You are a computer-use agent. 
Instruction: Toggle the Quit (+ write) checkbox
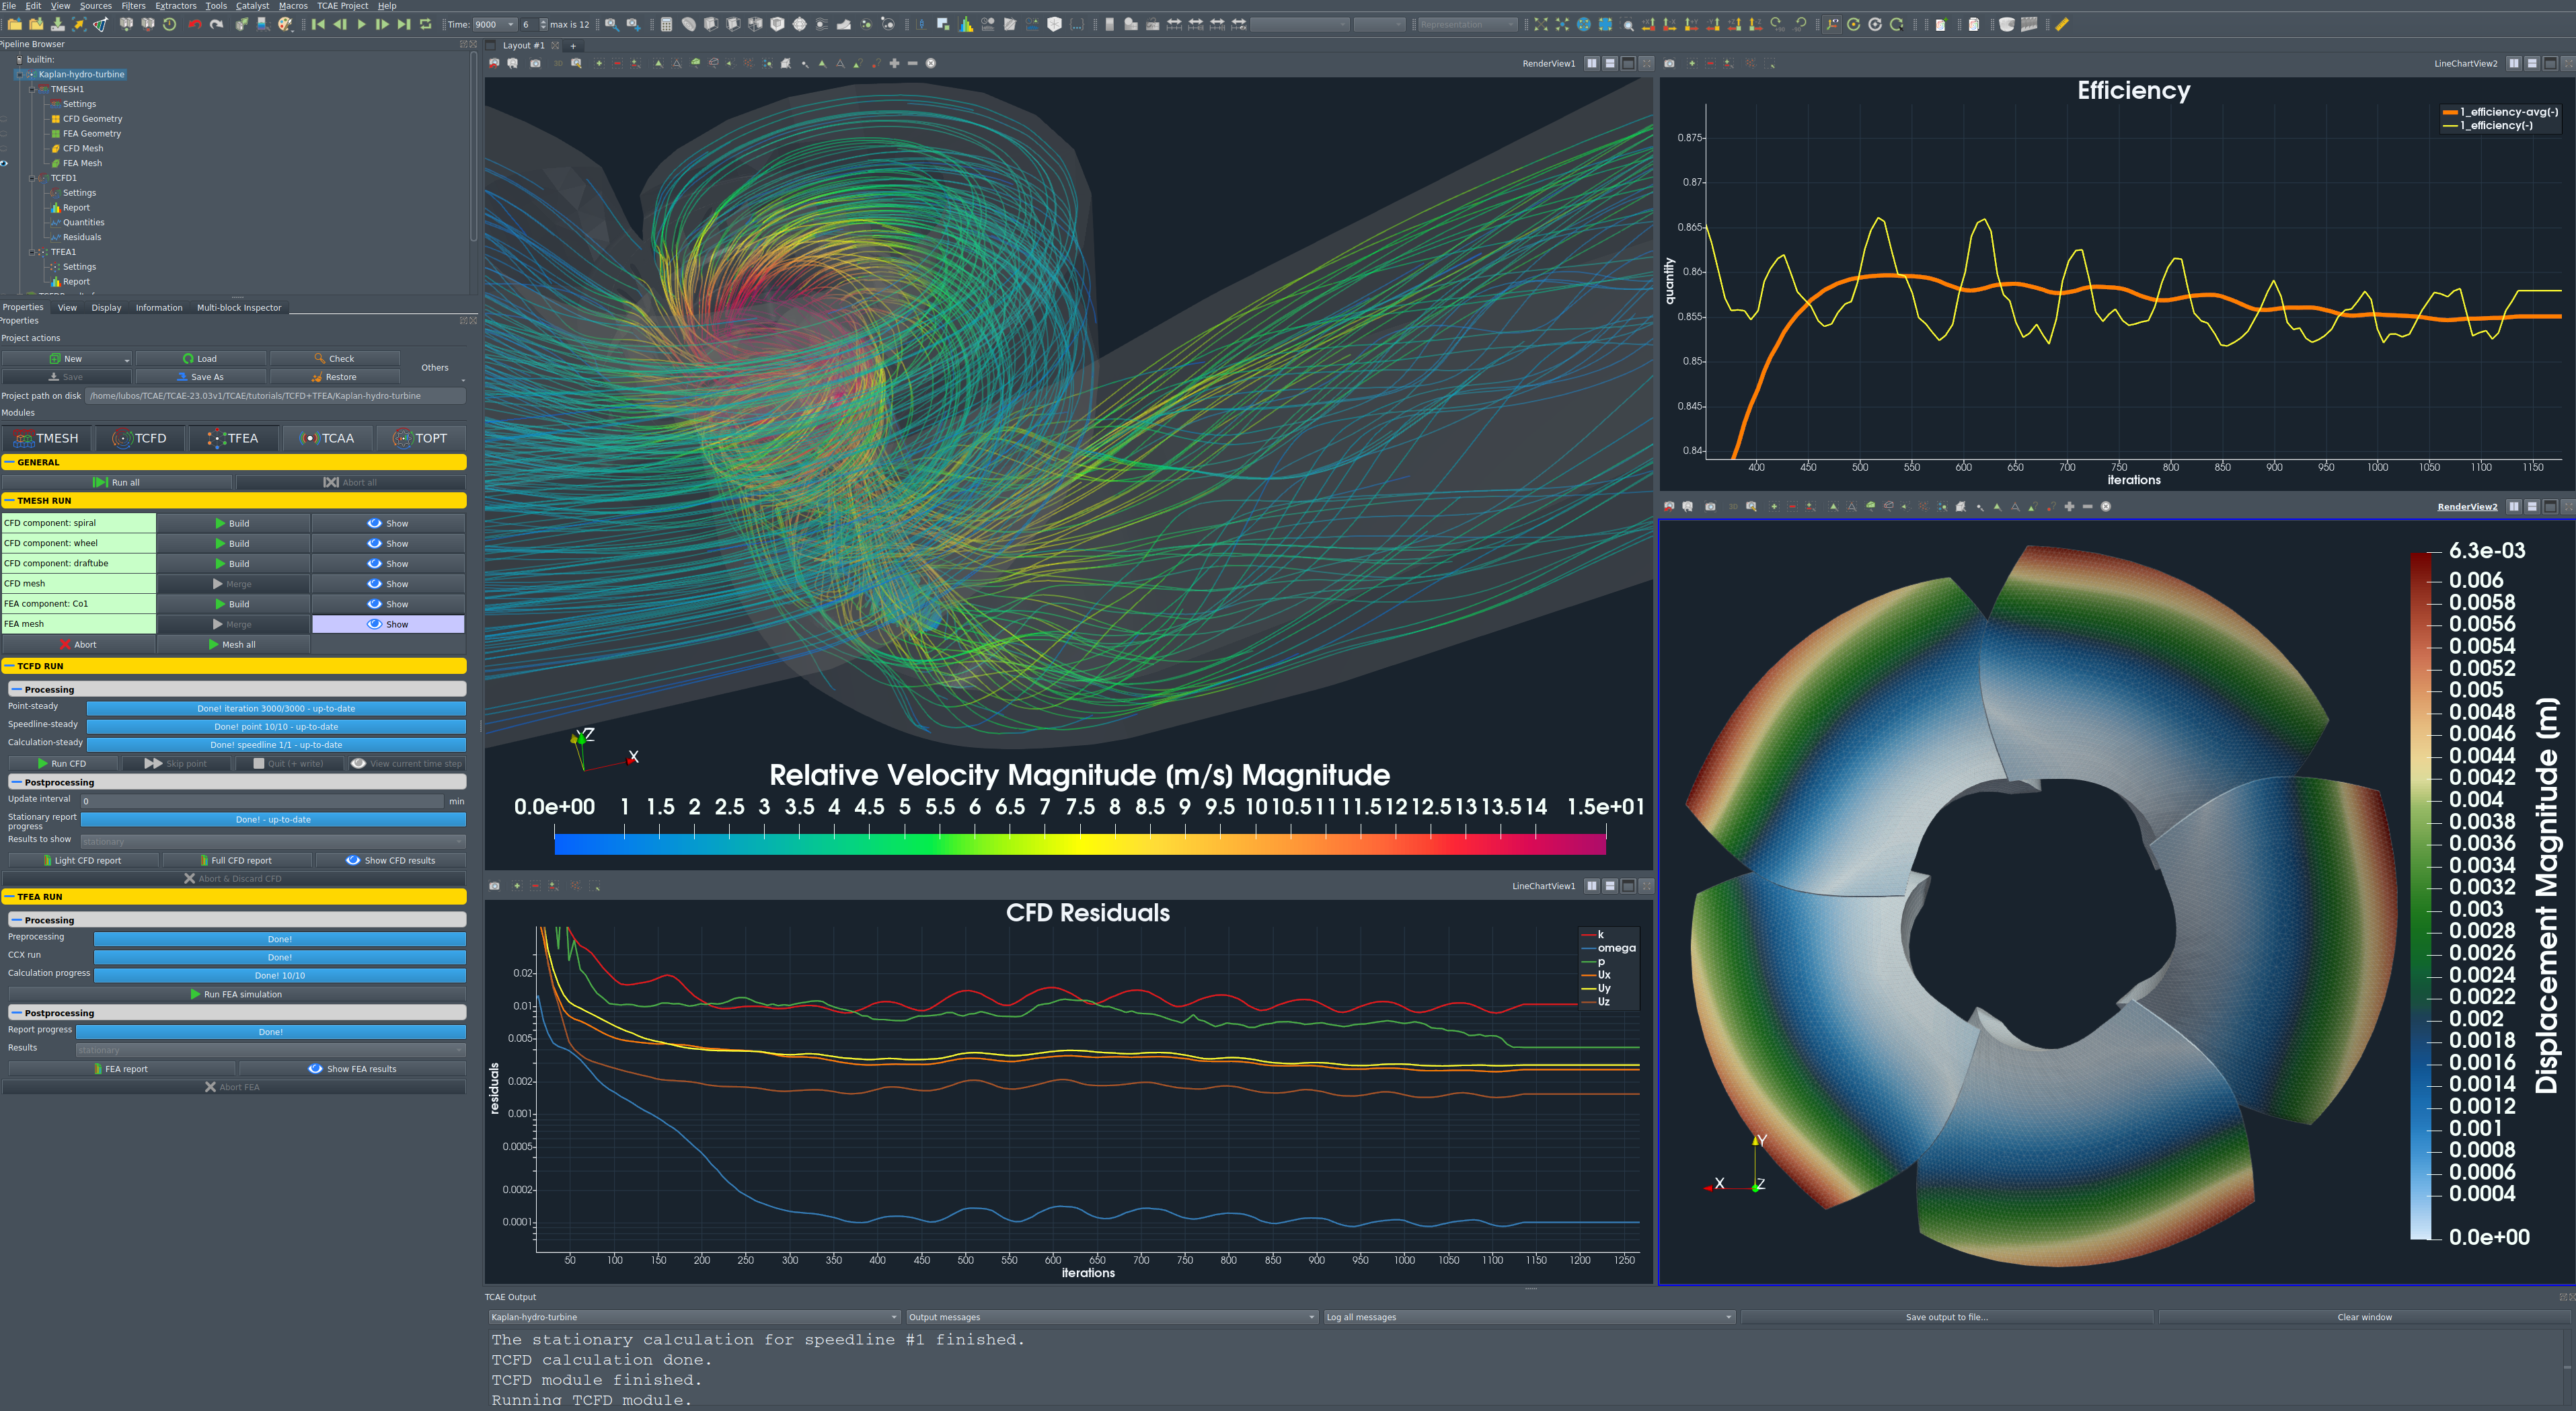[259, 763]
